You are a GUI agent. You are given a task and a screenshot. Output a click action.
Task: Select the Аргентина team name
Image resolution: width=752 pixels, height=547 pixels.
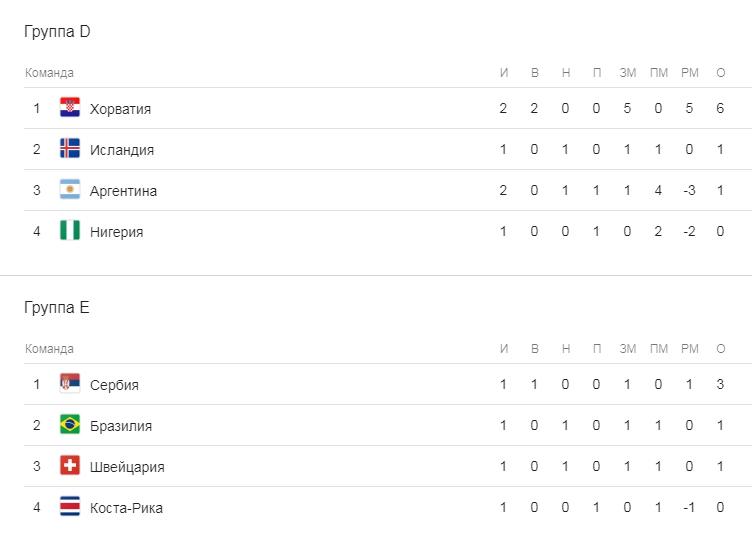click(123, 191)
